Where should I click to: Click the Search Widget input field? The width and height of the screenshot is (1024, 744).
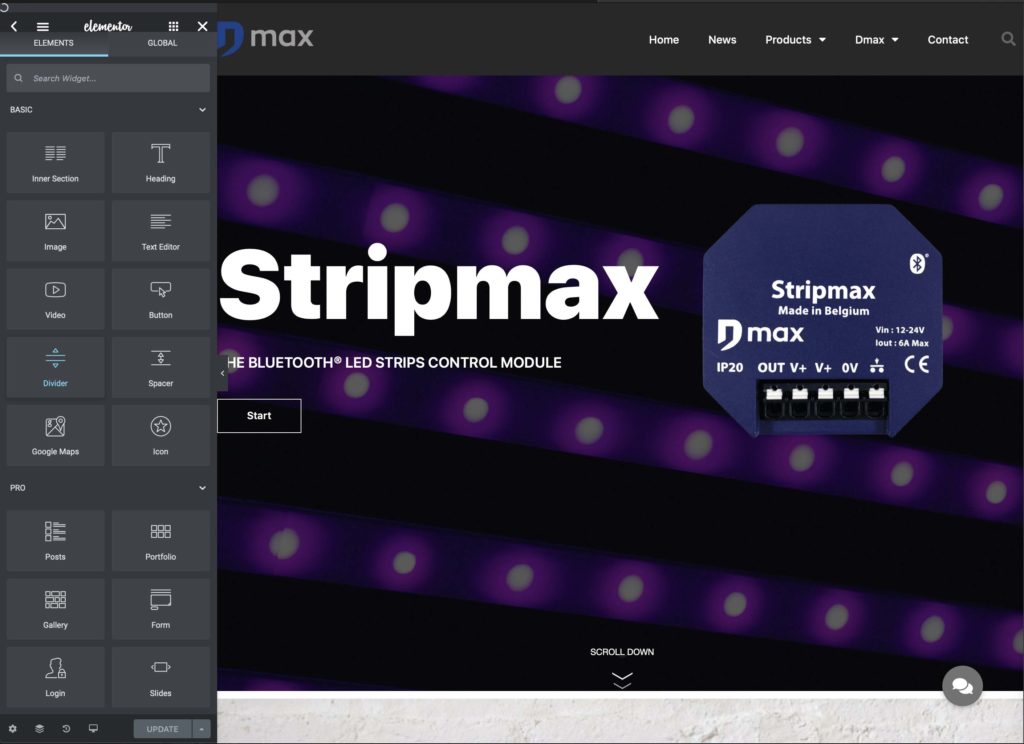(x=108, y=78)
